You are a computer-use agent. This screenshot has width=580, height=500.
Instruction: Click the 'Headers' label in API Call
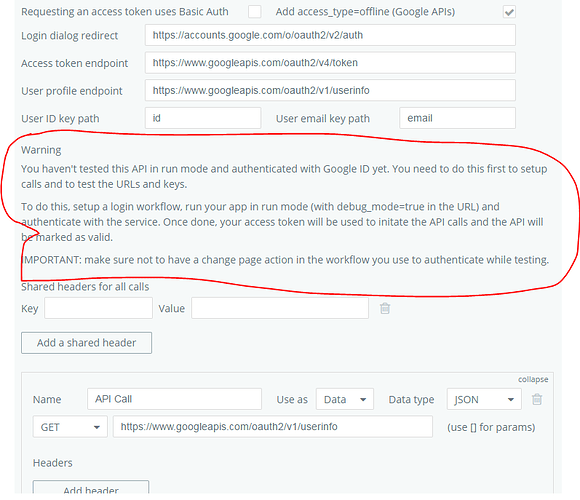click(53, 463)
